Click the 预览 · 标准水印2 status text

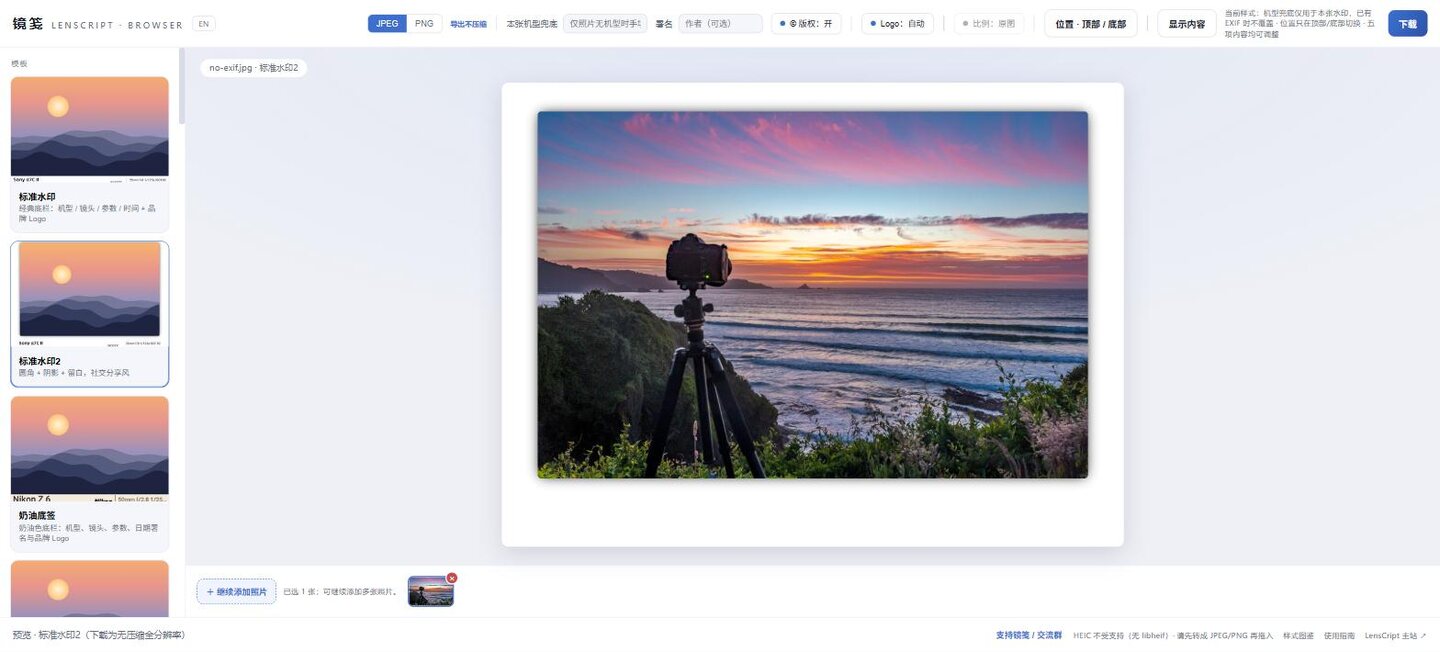tap(98, 635)
